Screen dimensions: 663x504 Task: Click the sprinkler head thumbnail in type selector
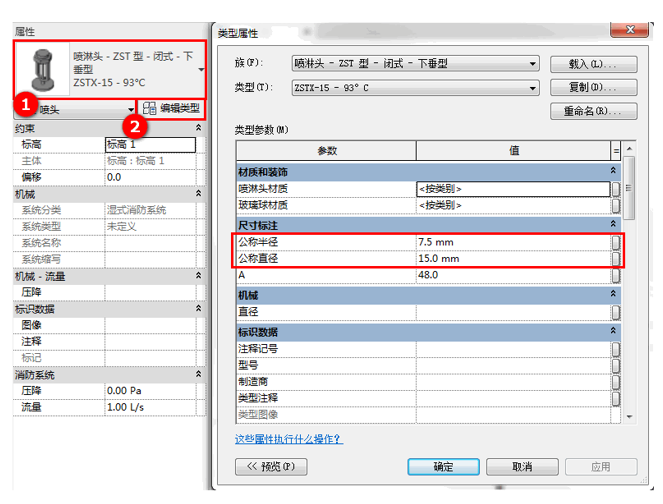(x=43, y=69)
